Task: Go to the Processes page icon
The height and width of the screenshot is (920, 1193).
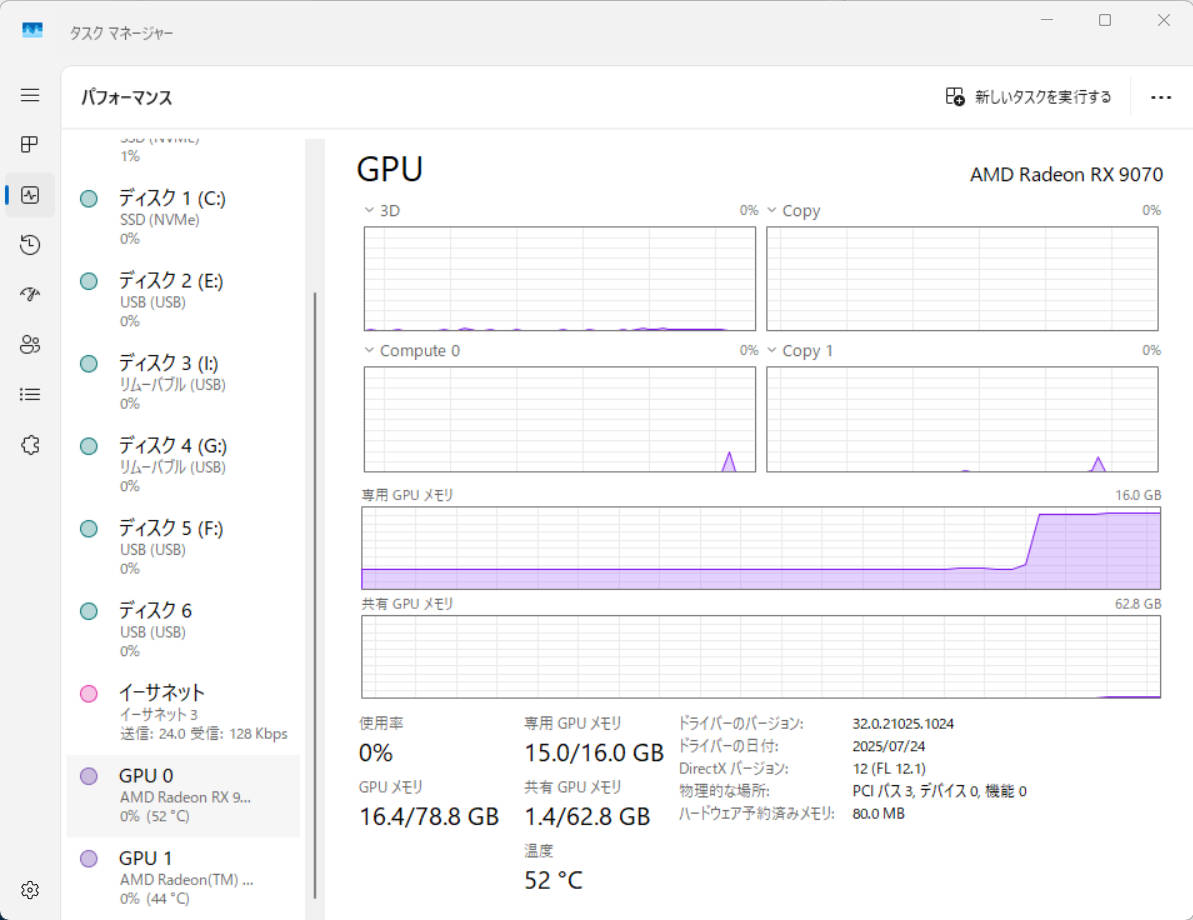Action: [x=30, y=145]
